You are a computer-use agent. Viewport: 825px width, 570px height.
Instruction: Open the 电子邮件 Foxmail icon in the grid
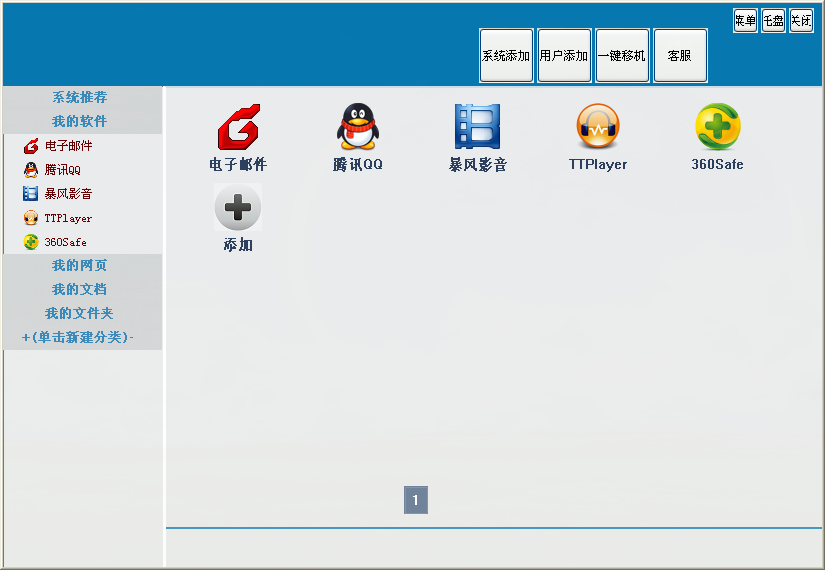[x=239, y=127]
